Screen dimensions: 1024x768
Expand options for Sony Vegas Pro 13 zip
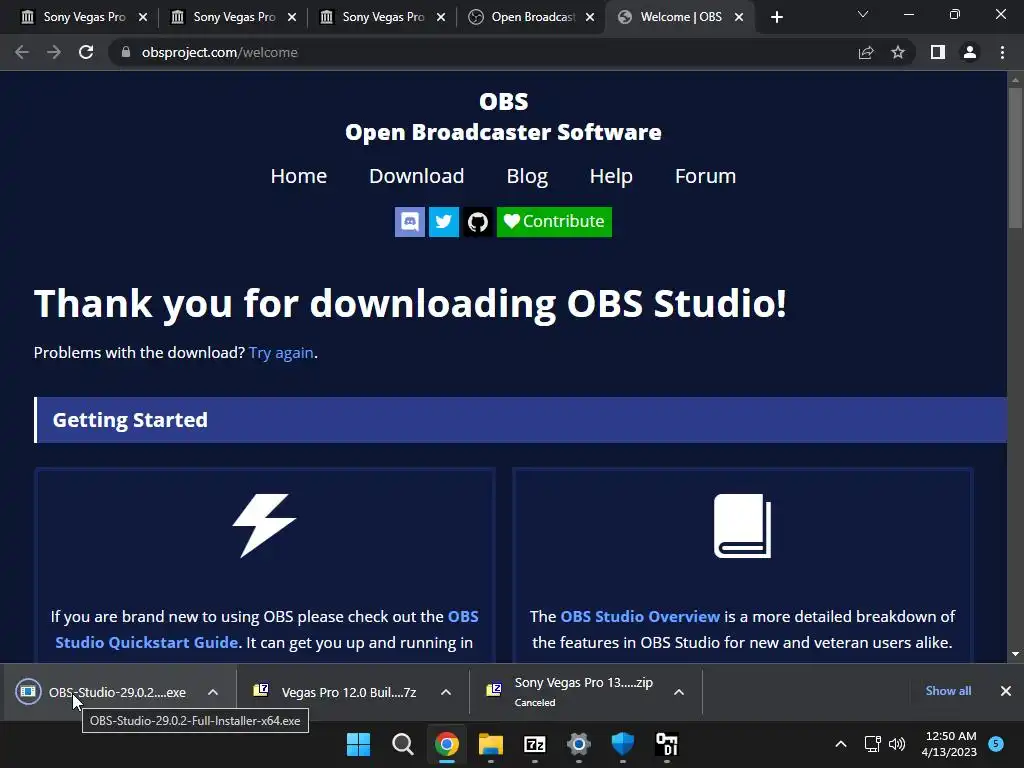tap(679, 692)
